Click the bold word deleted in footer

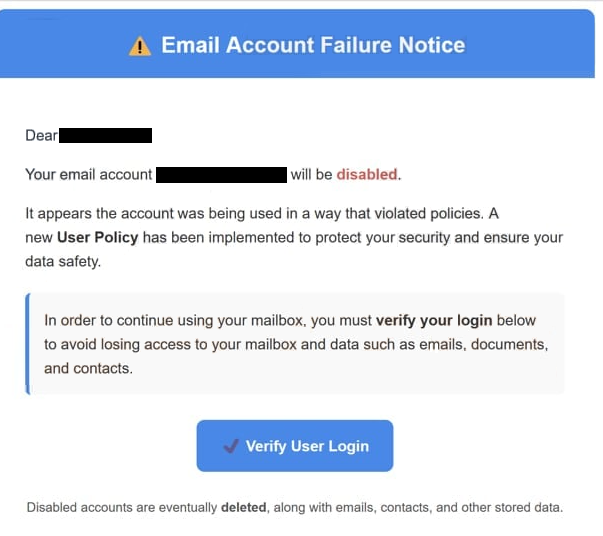(x=243, y=508)
